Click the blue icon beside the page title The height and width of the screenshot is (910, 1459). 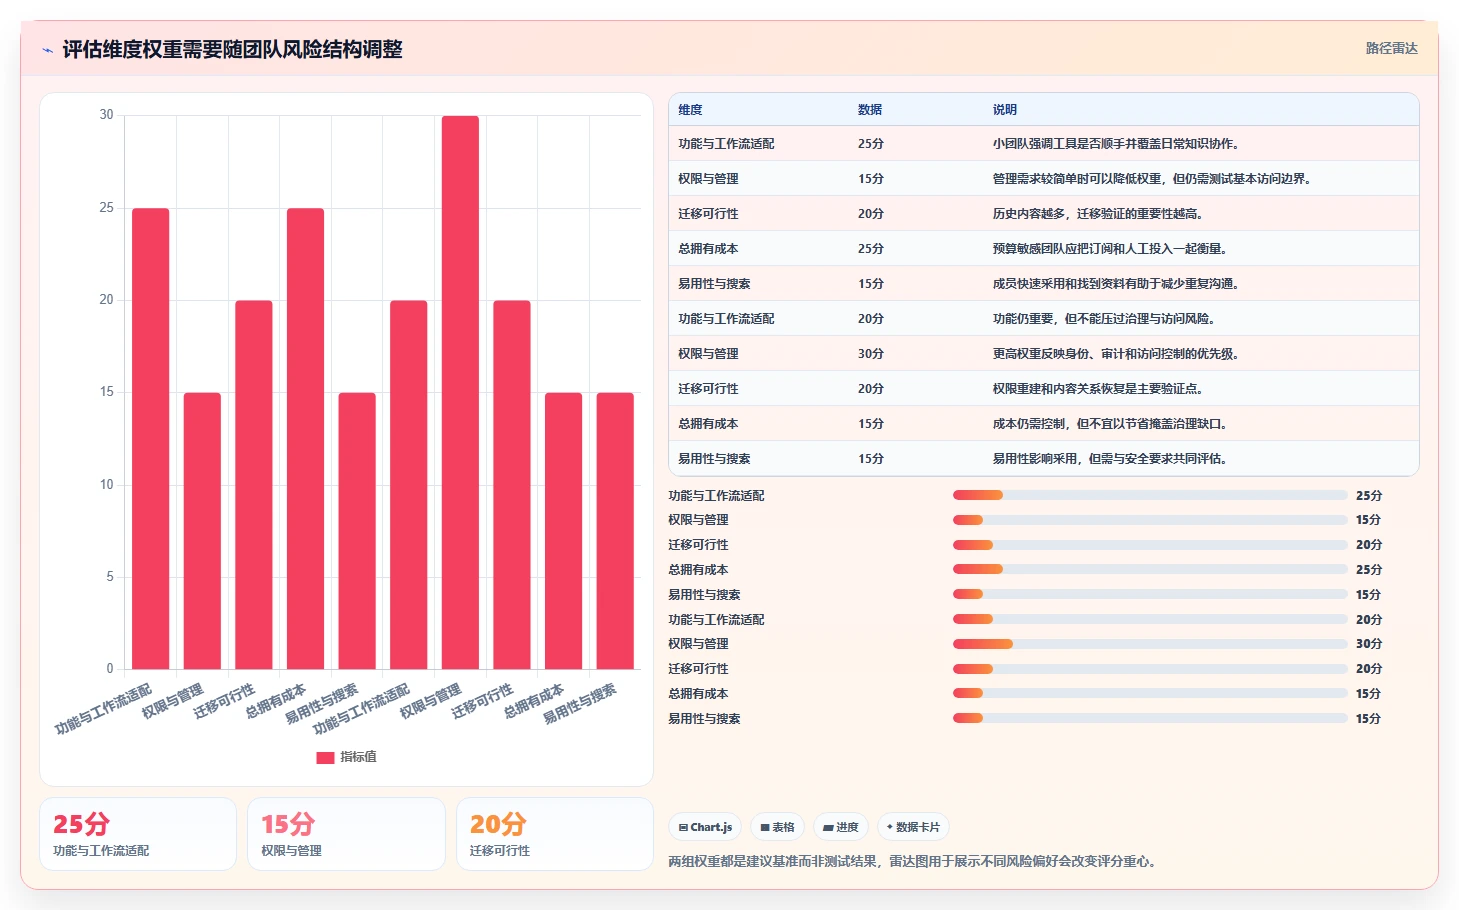click(x=47, y=50)
